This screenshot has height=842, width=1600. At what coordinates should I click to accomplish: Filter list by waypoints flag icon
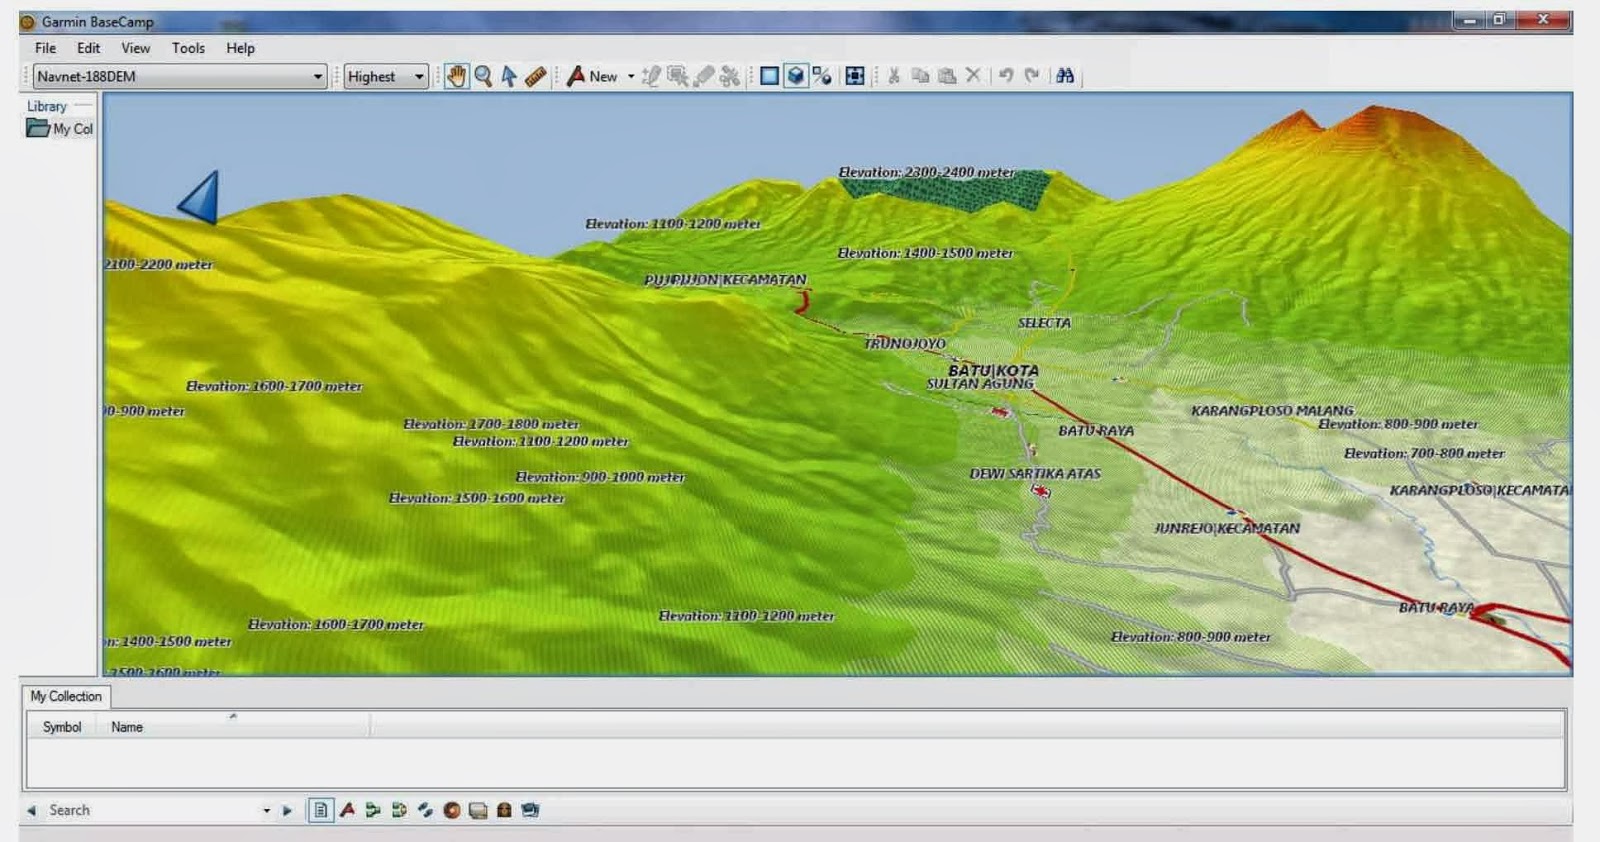[x=347, y=810]
